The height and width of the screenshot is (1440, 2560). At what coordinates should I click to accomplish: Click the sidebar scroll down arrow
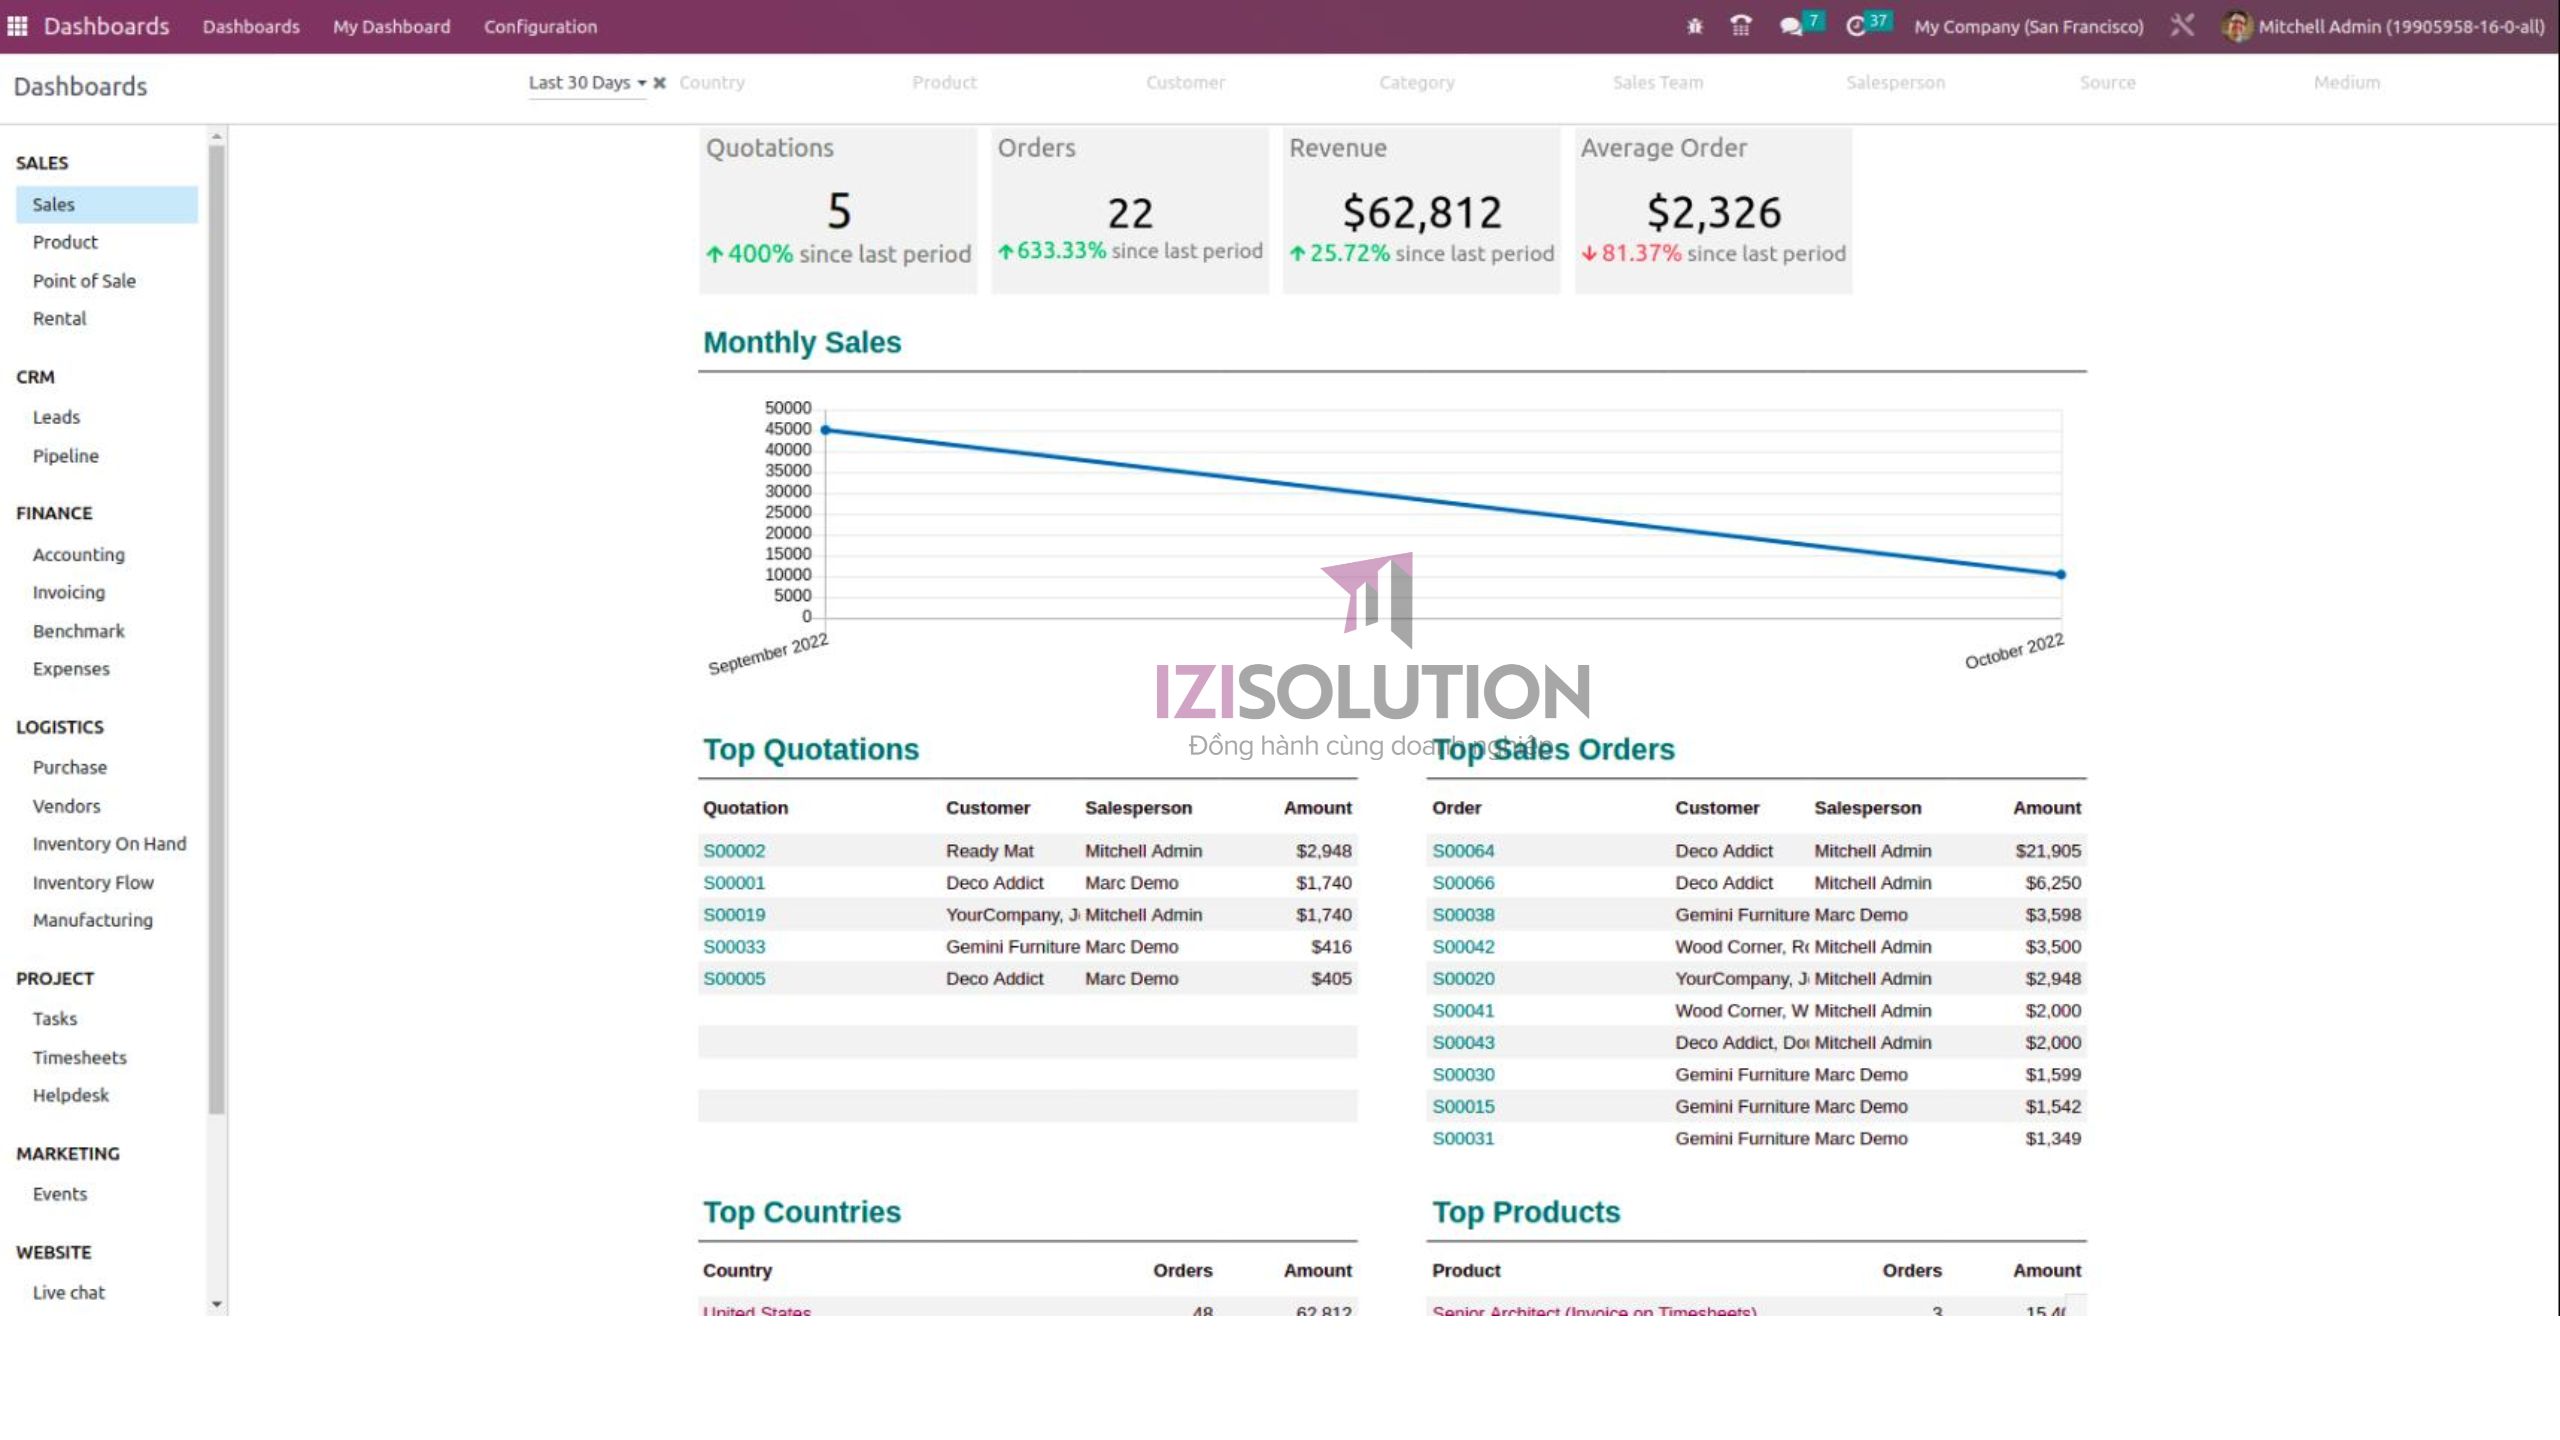pos(216,1304)
